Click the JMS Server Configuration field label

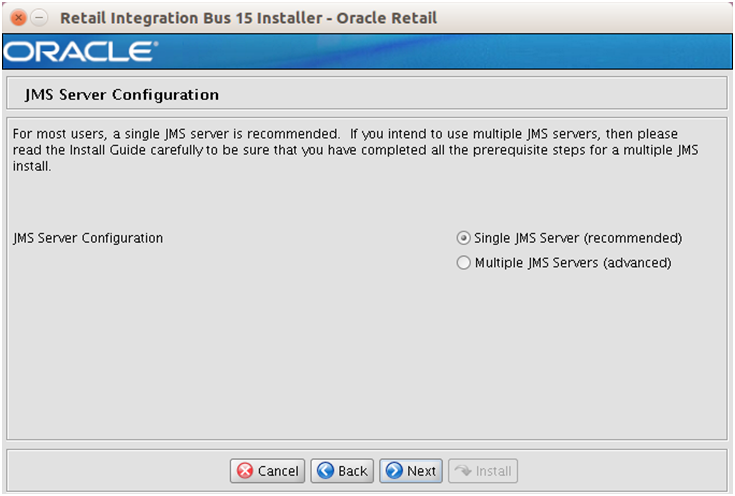pos(88,238)
